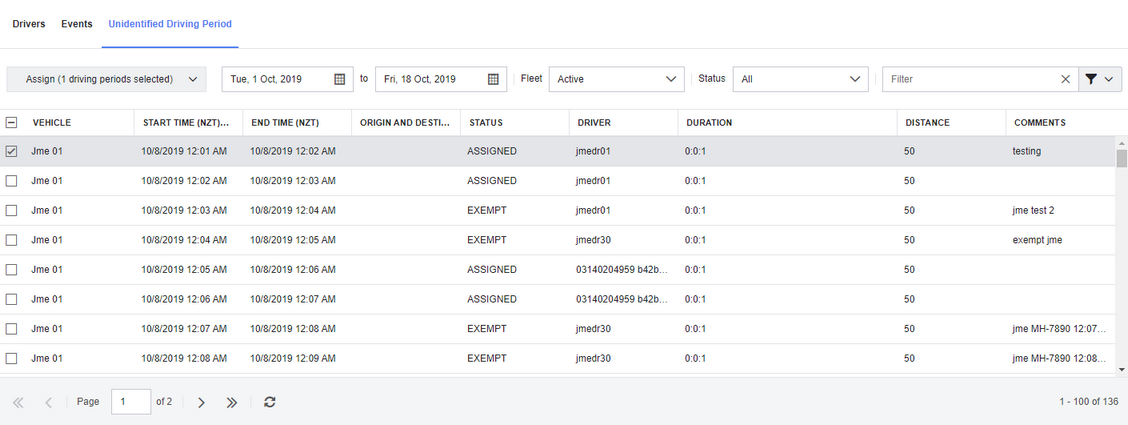
Task: Sort by the DURATION column header
Action: [709, 123]
